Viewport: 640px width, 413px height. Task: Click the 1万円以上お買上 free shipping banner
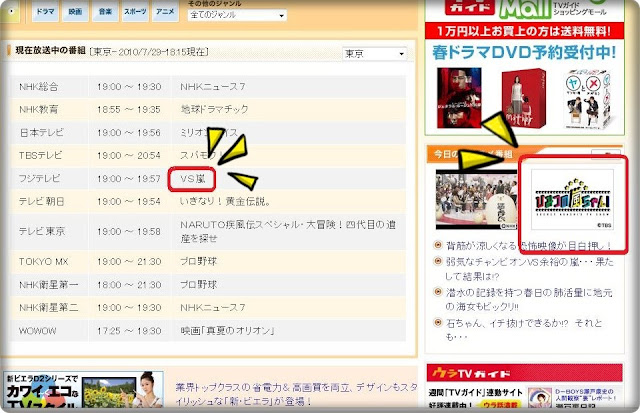524,31
